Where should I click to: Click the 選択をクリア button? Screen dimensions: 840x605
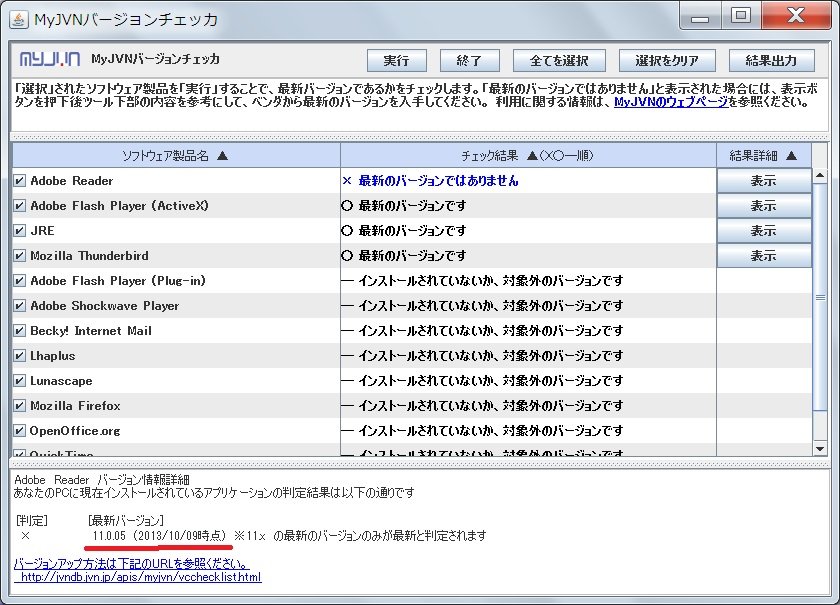click(667, 61)
